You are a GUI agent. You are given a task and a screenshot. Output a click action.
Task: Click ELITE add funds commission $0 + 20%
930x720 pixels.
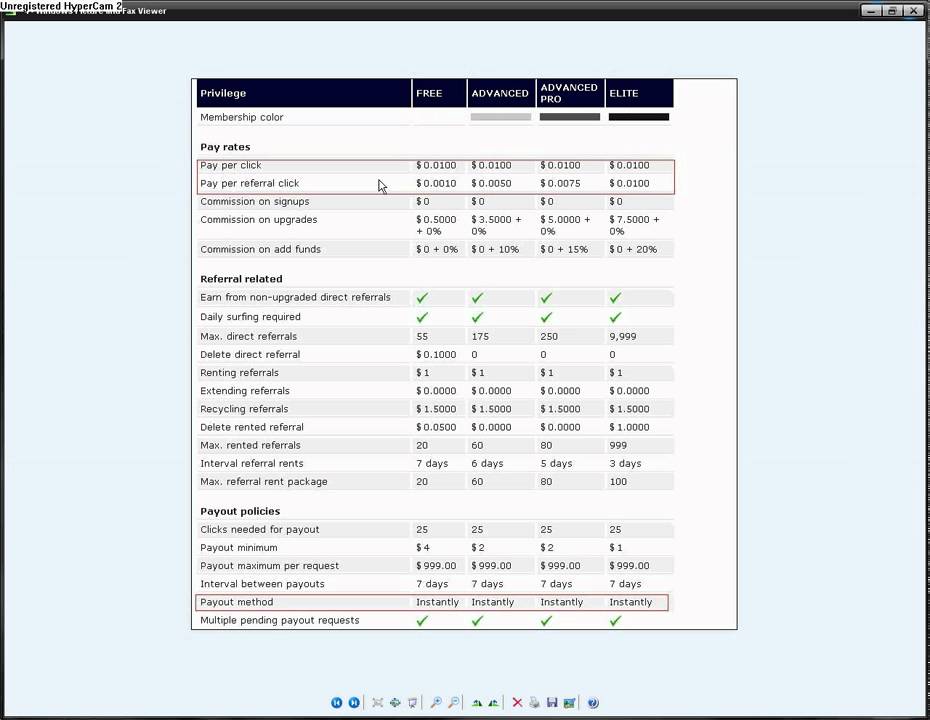[633, 249]
